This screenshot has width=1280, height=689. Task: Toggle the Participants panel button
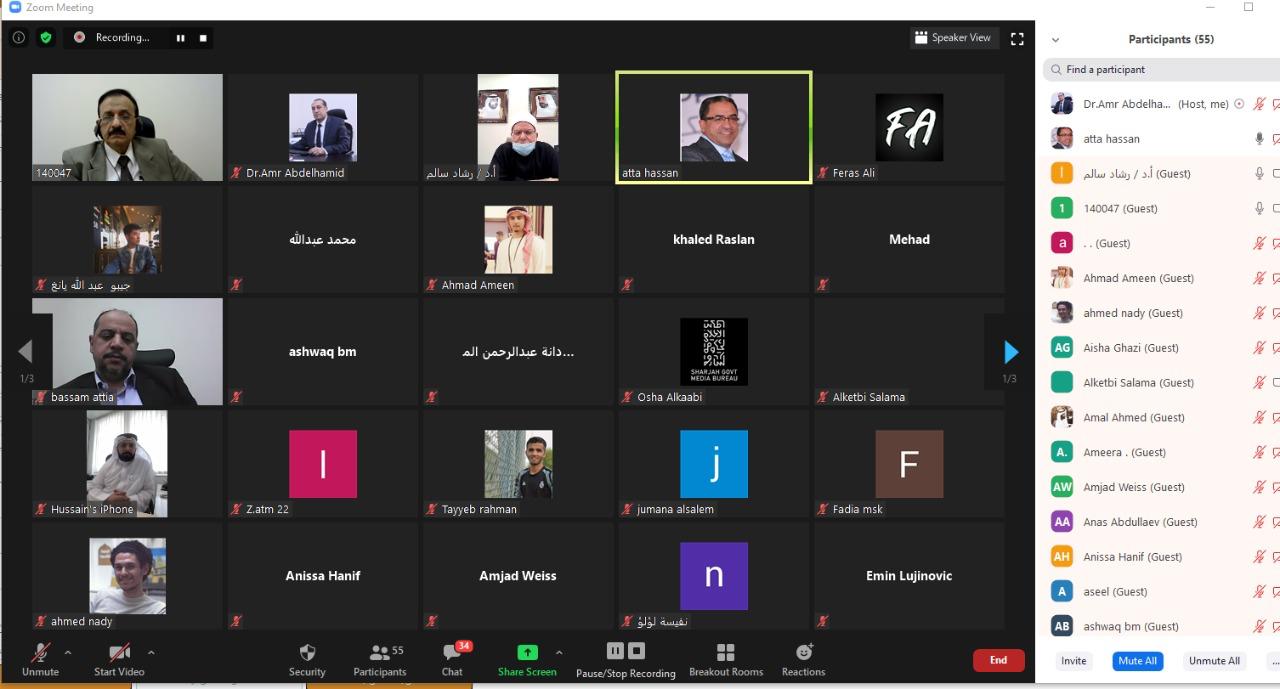coord(379,653)
